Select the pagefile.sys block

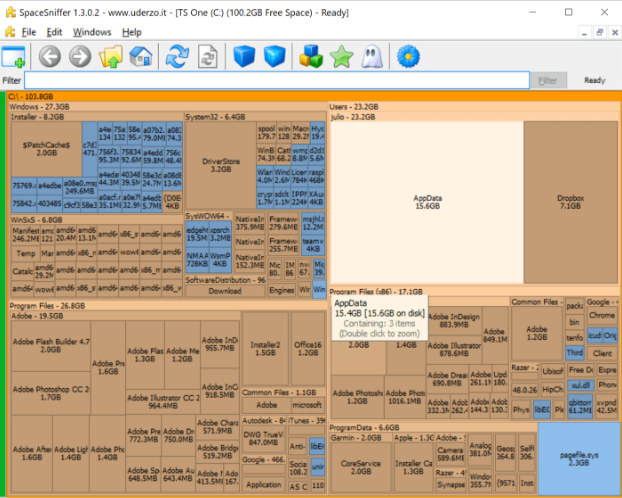tap(579, 458)
